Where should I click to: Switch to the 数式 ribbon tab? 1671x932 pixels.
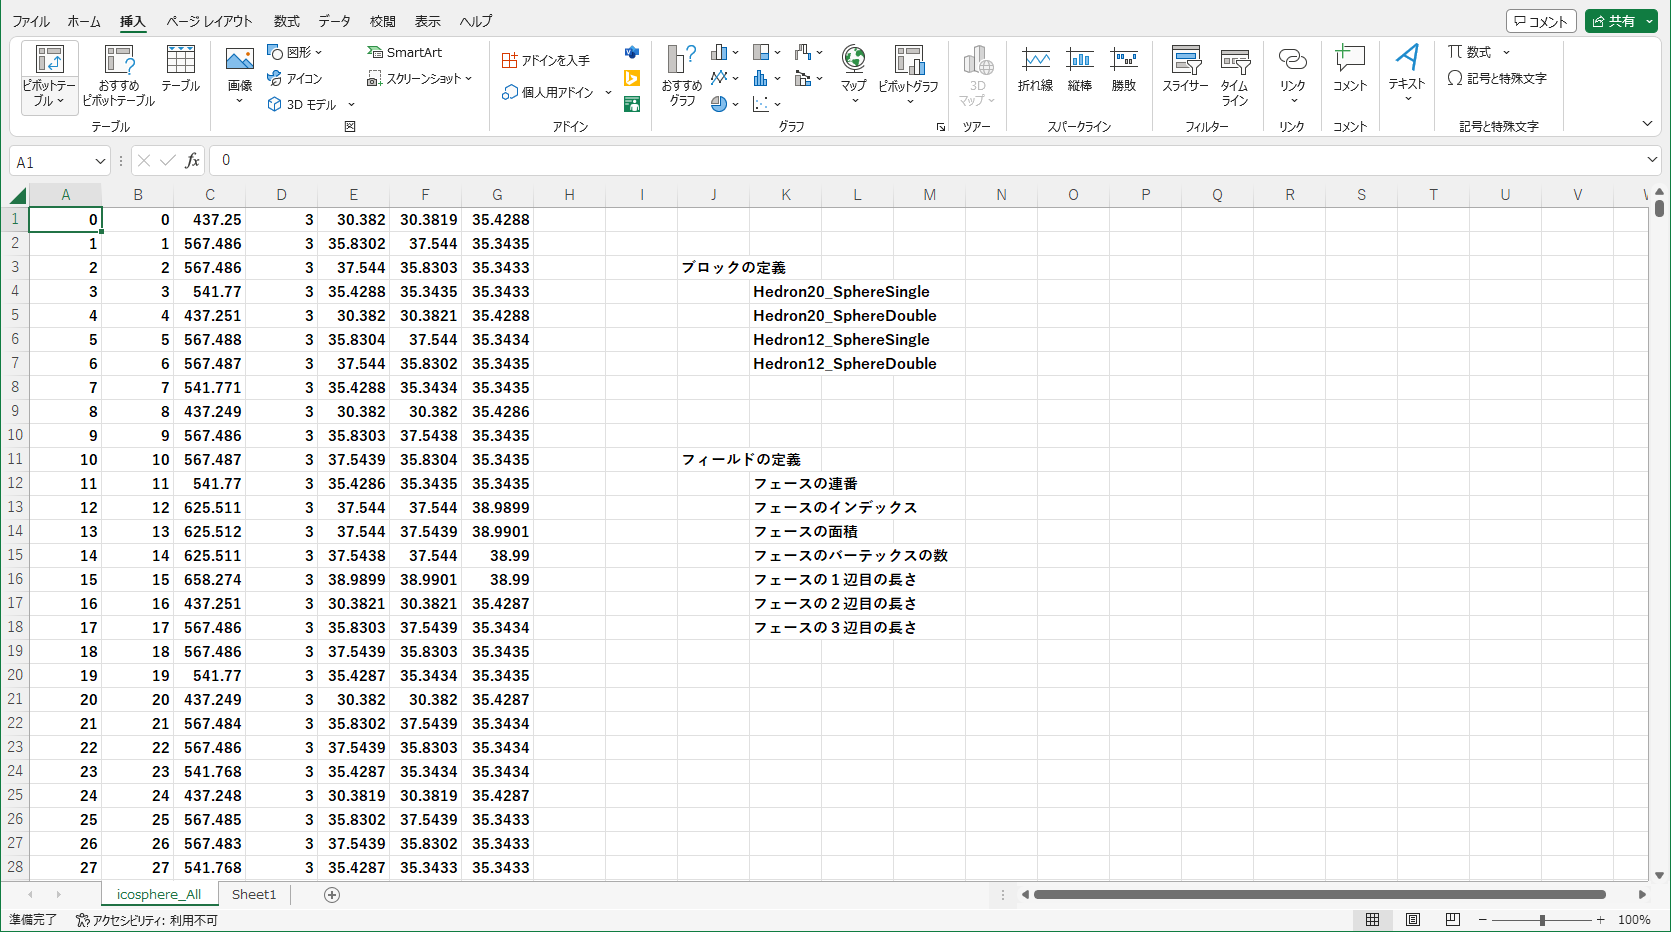tap(287, 21)
